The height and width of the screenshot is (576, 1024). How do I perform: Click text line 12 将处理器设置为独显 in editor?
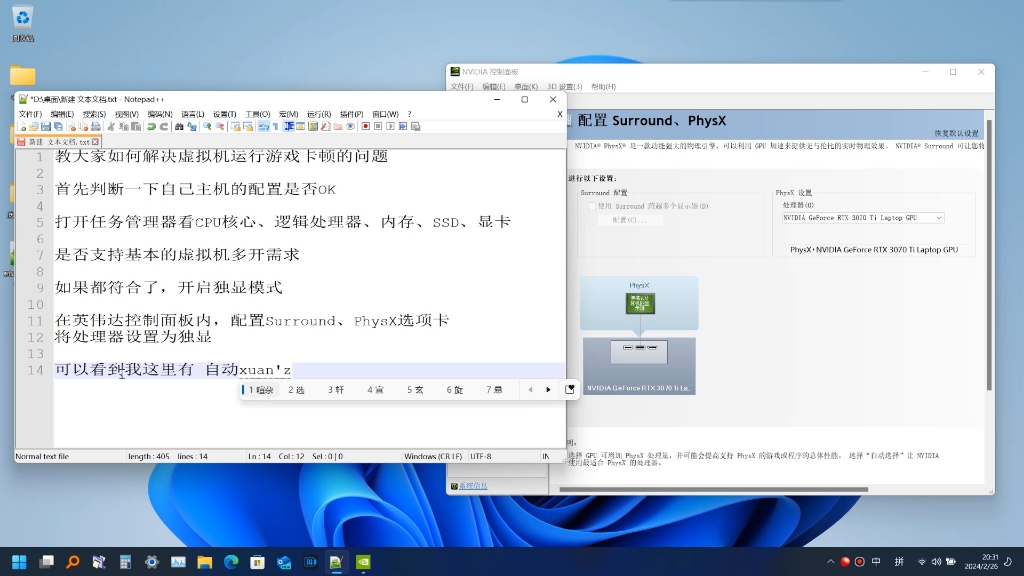133,337
